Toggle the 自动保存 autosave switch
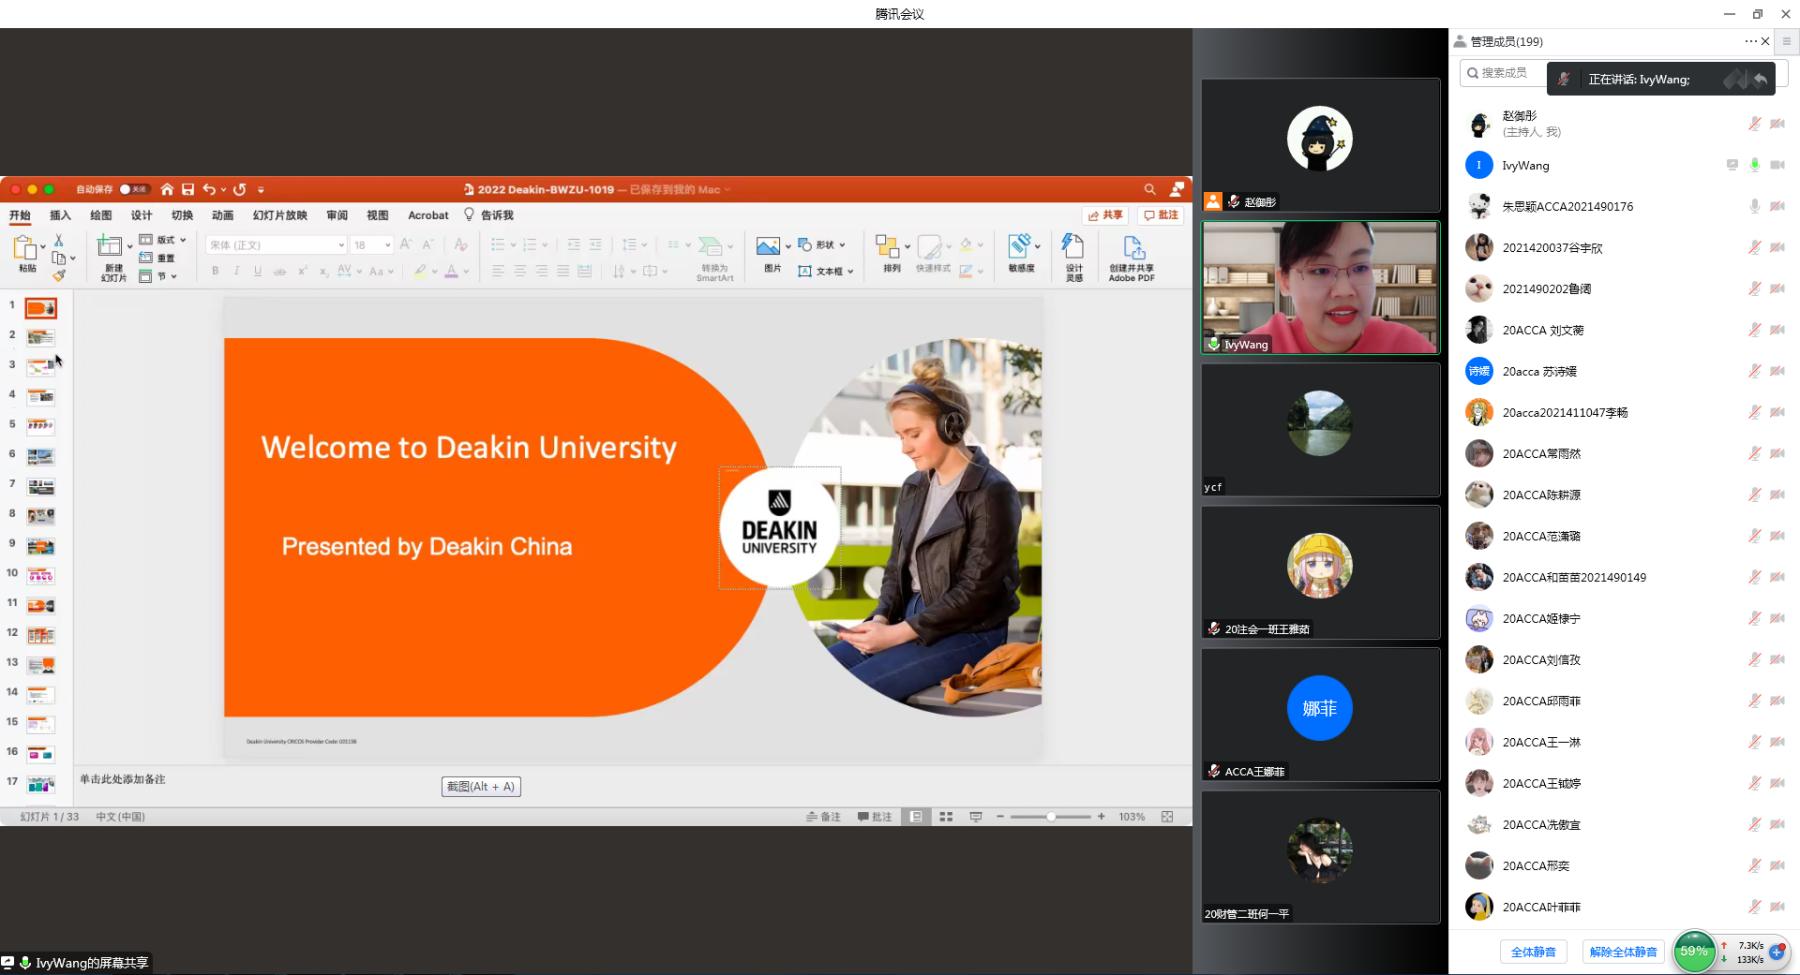Screen dimensions: 1800x975 133,189
